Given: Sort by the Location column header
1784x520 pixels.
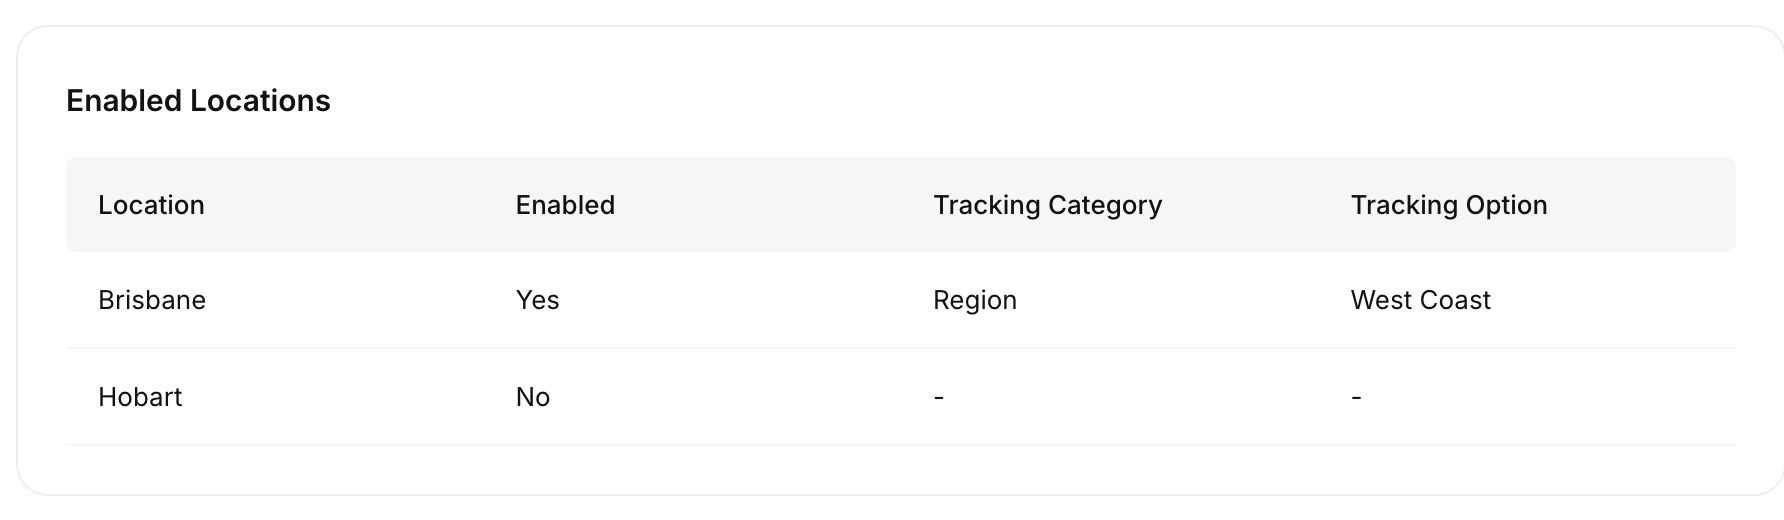Looking at the screenshot, I should 151,205.
